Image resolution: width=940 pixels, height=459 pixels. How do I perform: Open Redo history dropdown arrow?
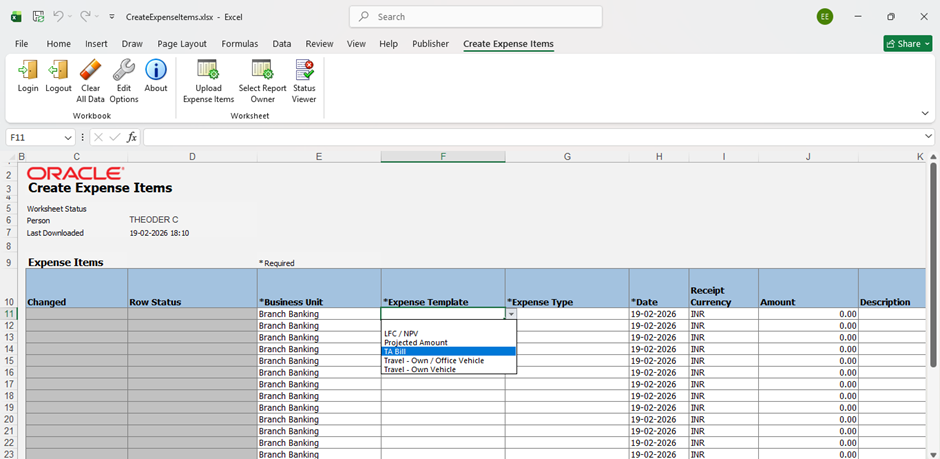96,17
